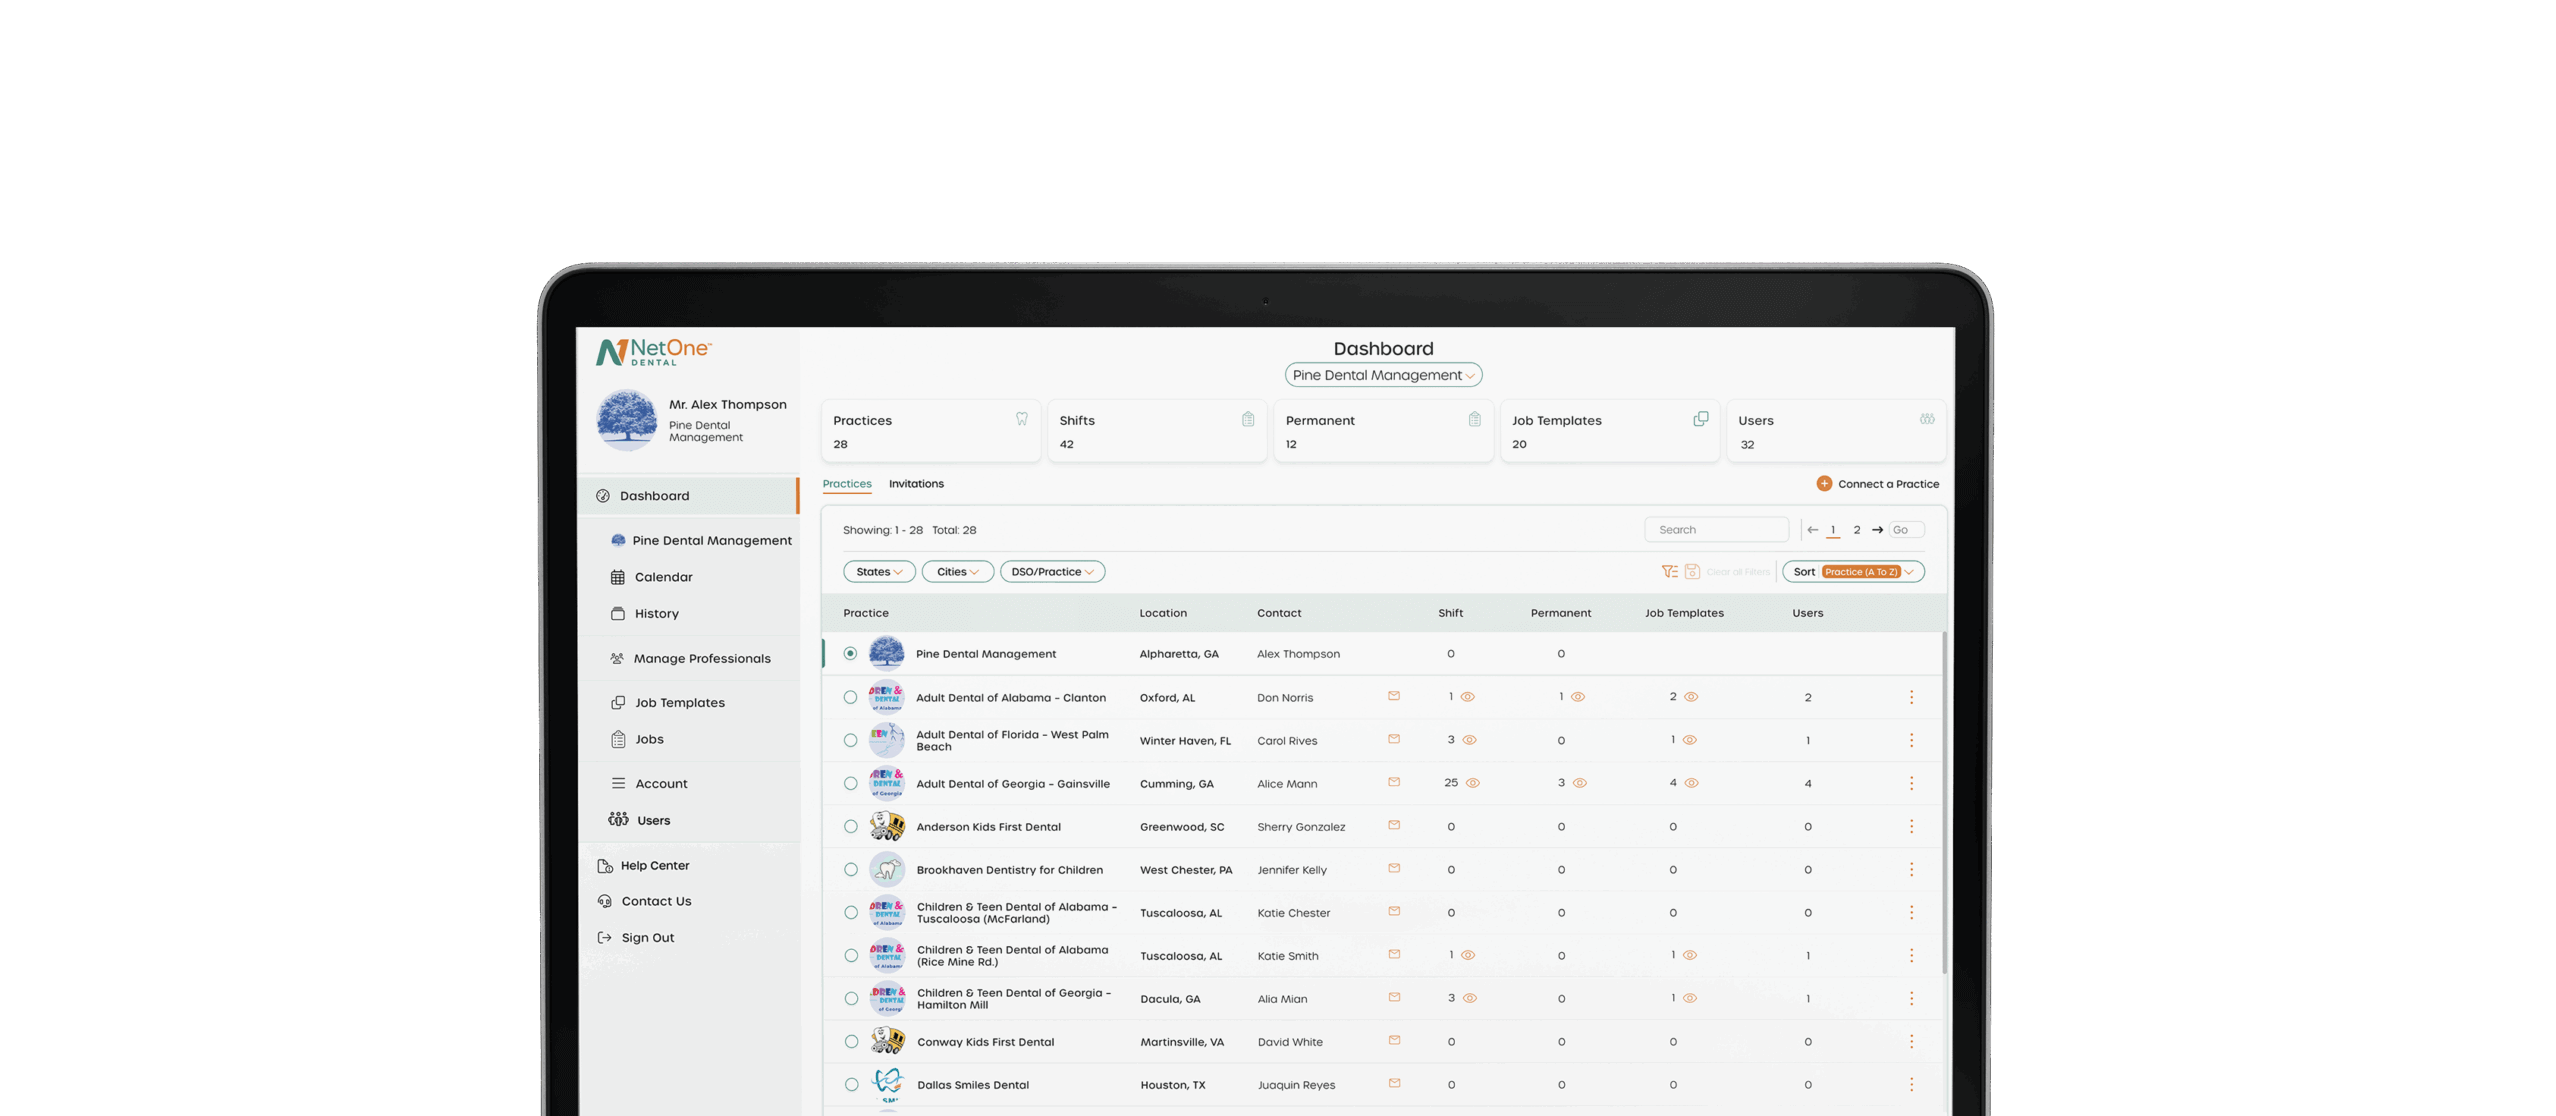
Task: Open the Pine Dental Management organization dropdown
Action: coord(1382,375)
